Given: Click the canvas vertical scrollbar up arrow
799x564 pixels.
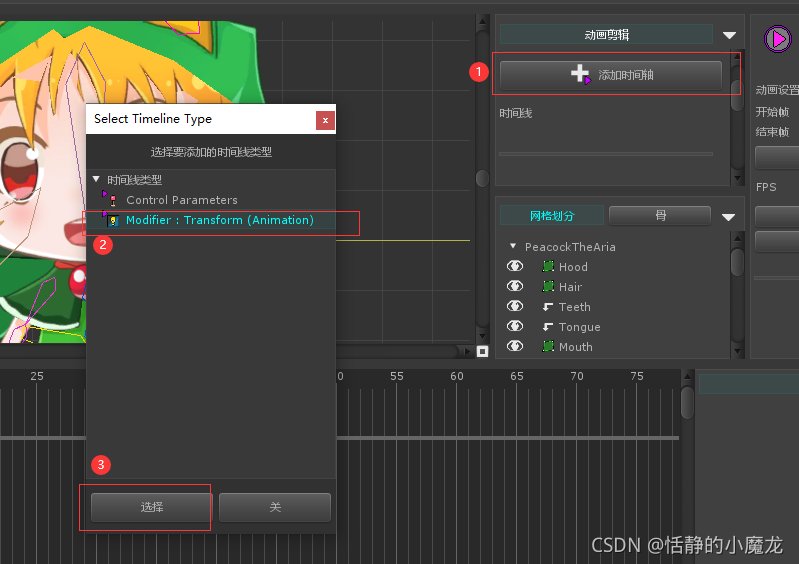Looking at the screenshot, I should [482, 21].
